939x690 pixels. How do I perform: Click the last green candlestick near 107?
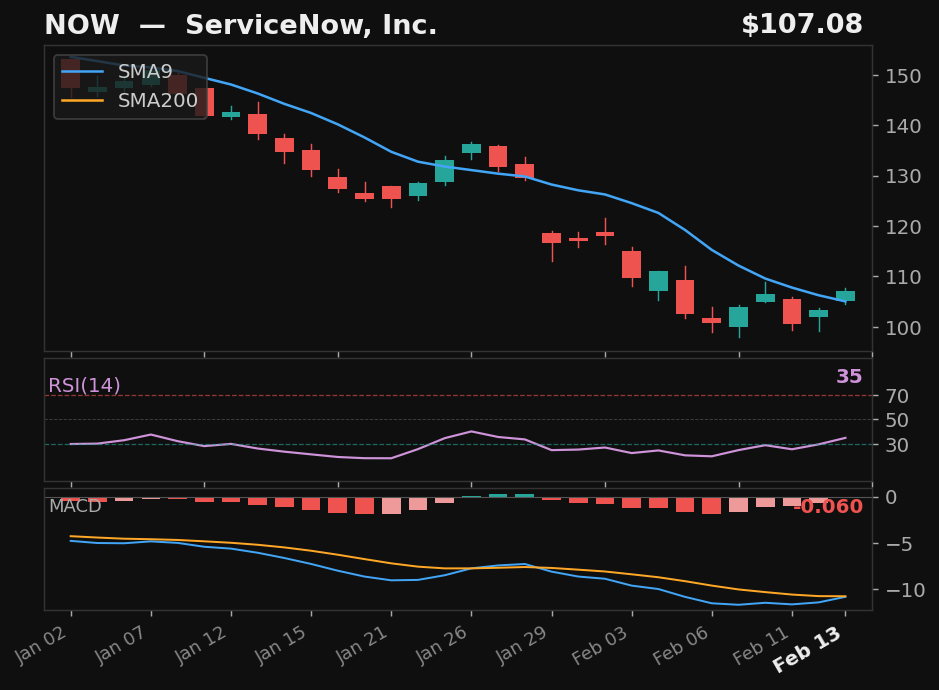846,296
